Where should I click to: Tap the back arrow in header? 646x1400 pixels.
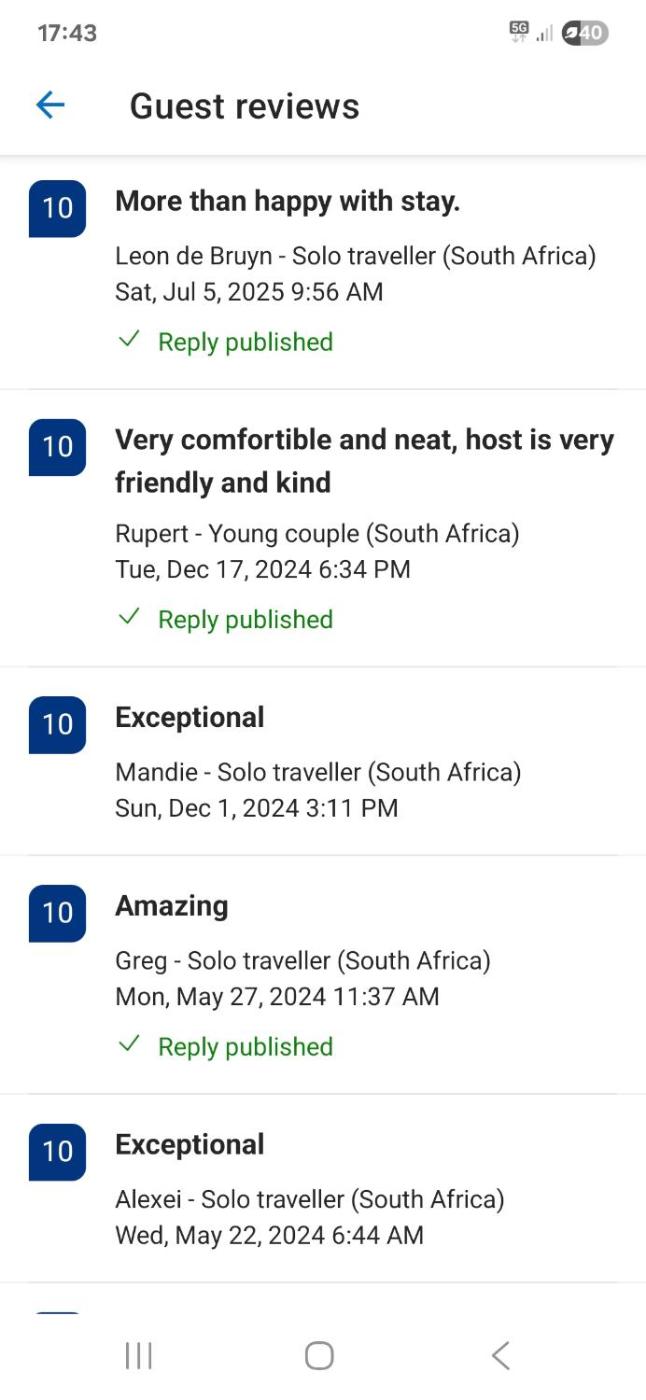pos(50,105)
